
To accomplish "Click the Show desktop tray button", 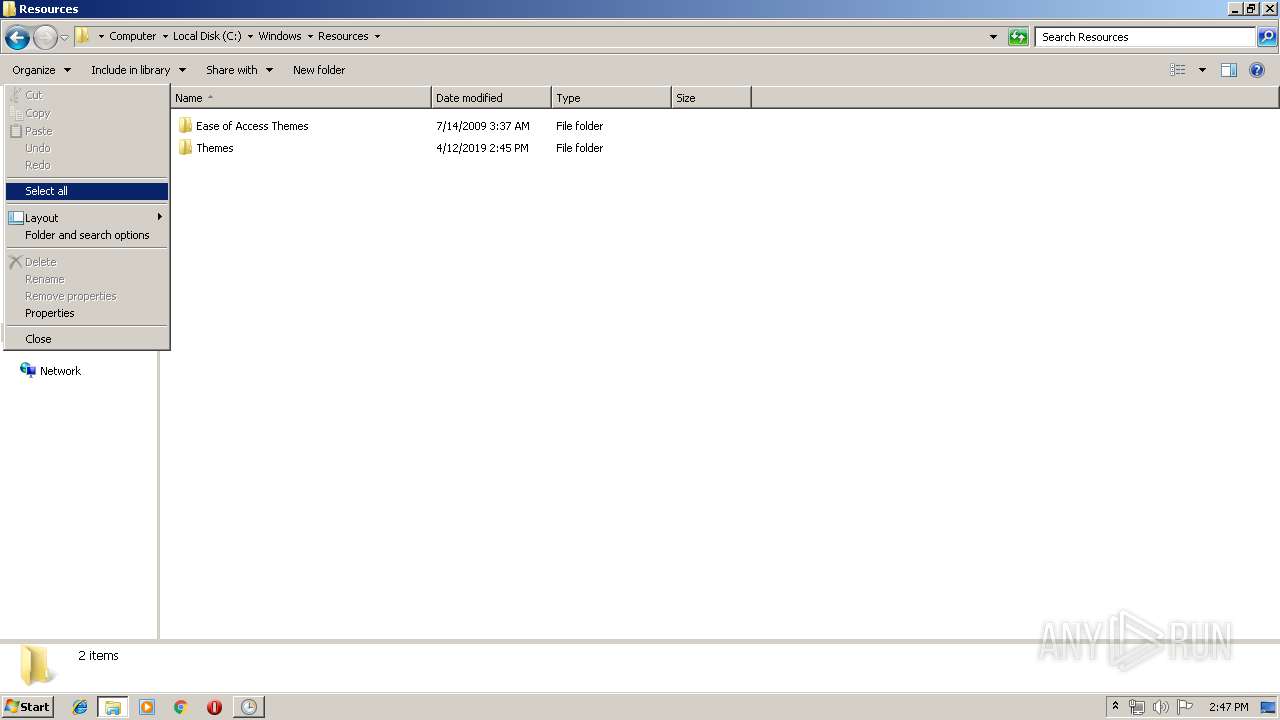I will 1269,707.
